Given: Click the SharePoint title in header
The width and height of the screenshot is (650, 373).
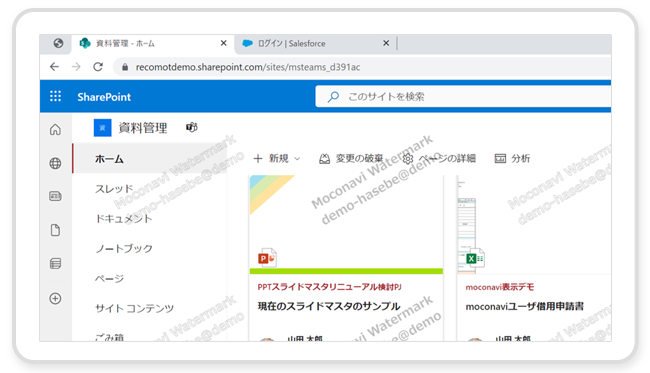Looking at the screenshot, I should (x=104, y=97).
